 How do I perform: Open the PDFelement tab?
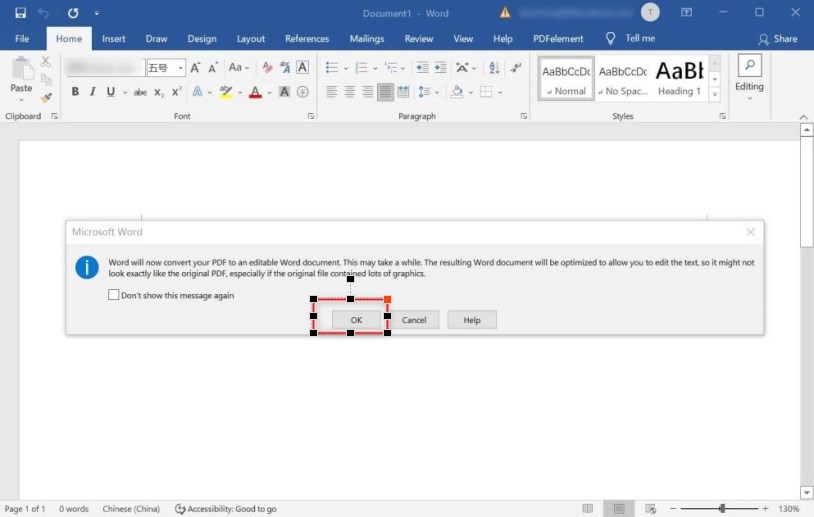click(558, 38)
